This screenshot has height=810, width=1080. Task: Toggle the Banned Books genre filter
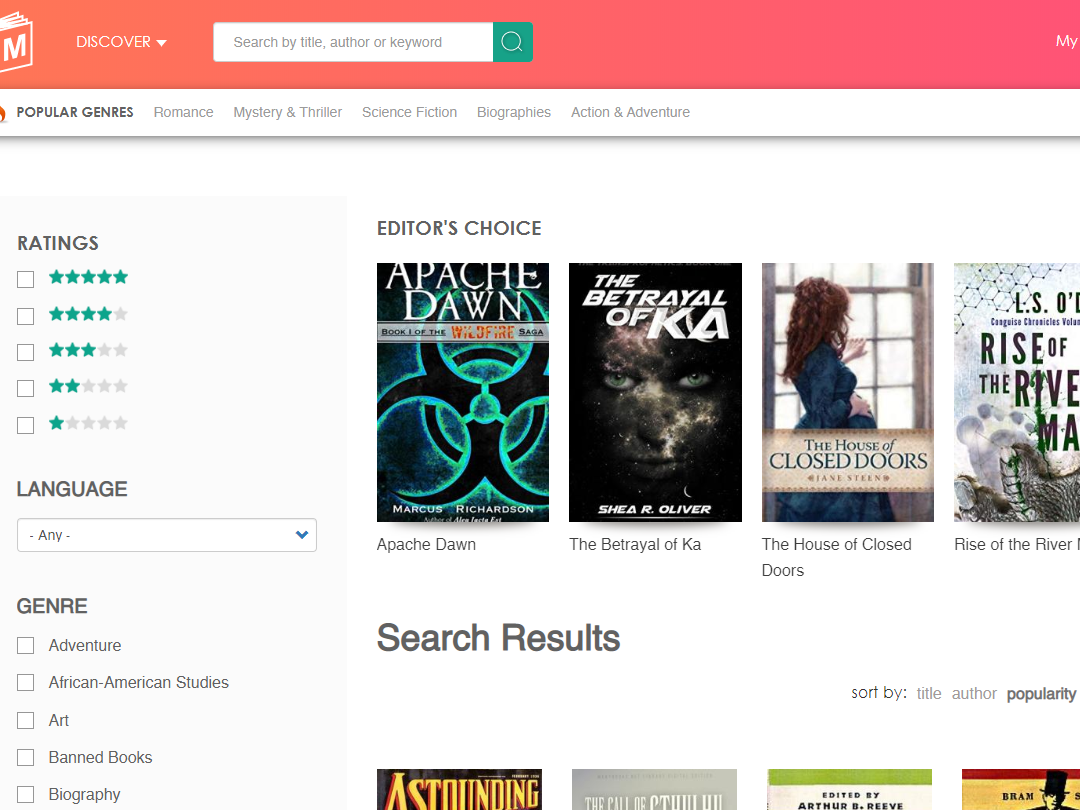[x=26, y=758]
